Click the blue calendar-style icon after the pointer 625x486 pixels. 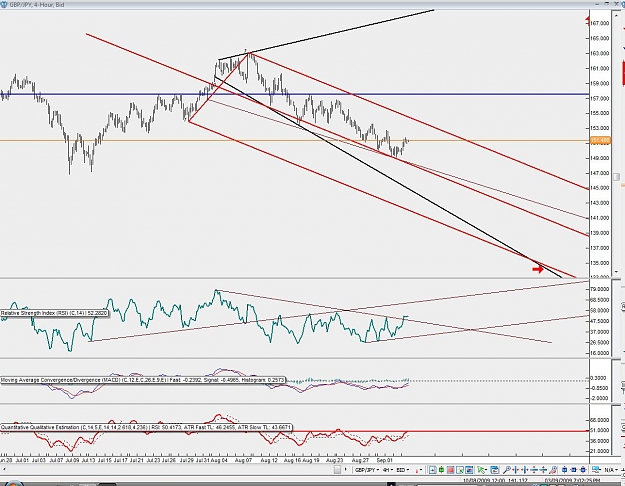coord(494,470)
